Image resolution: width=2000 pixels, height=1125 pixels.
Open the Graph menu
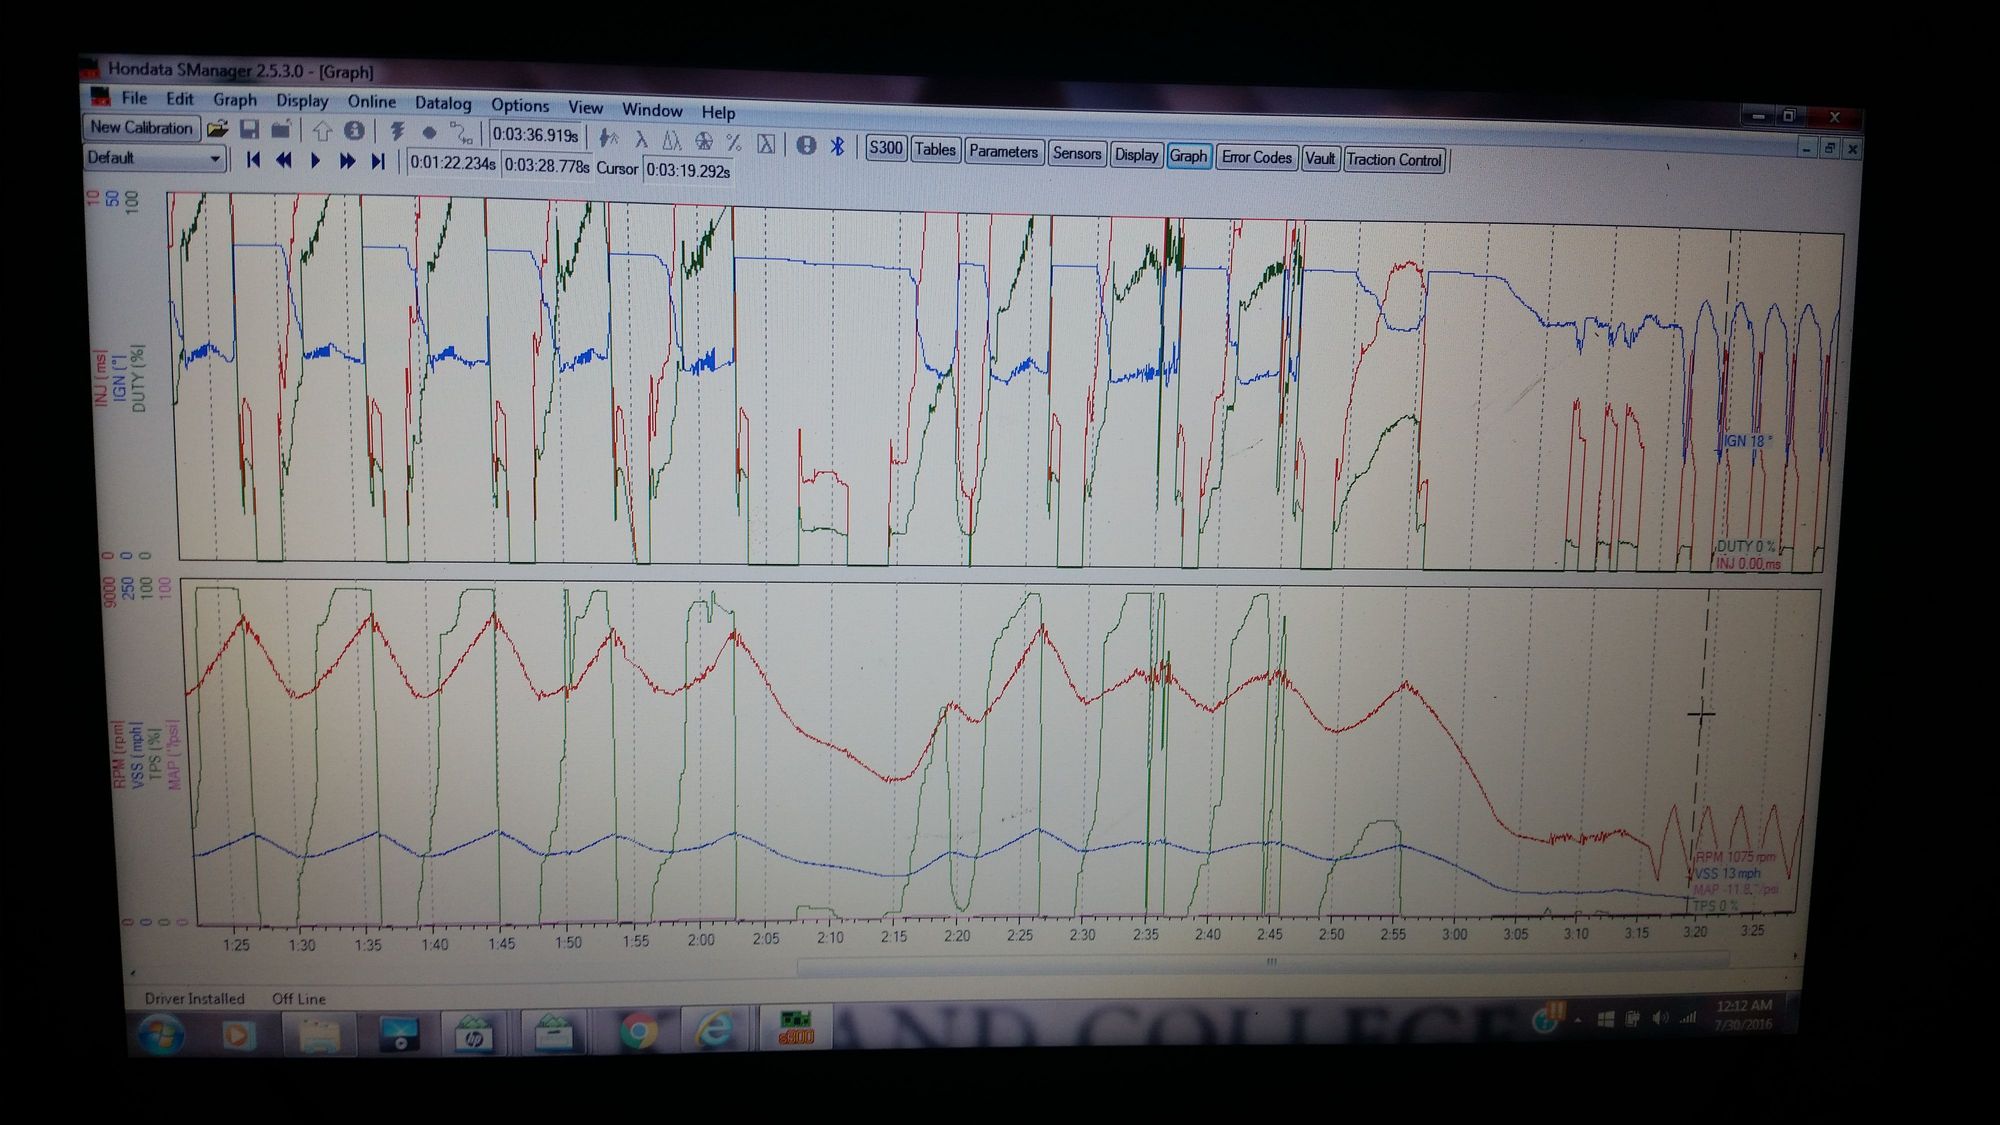(235, 100)
